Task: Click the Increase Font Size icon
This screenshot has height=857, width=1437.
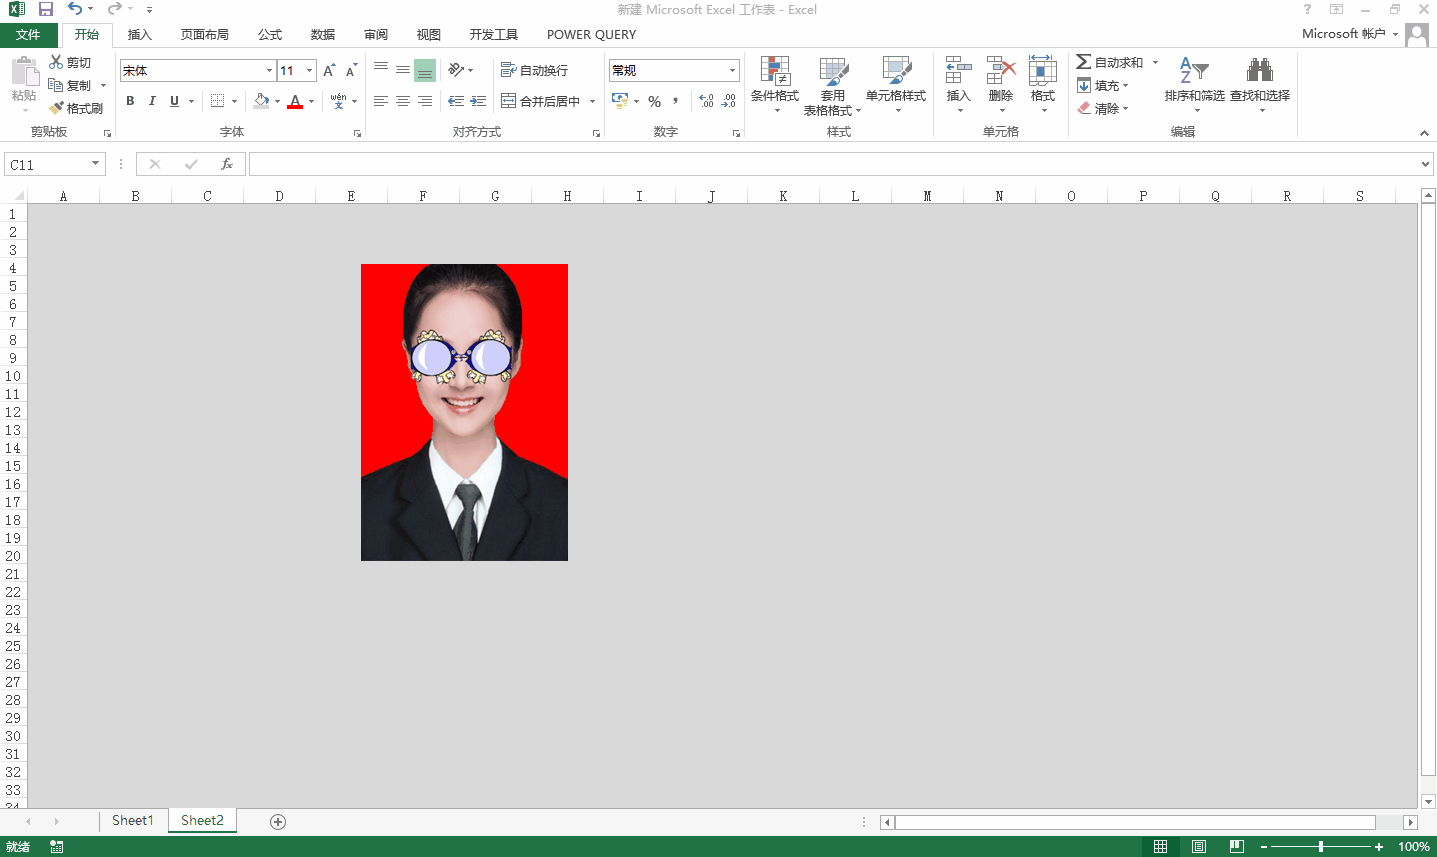Action: point(328,71)
